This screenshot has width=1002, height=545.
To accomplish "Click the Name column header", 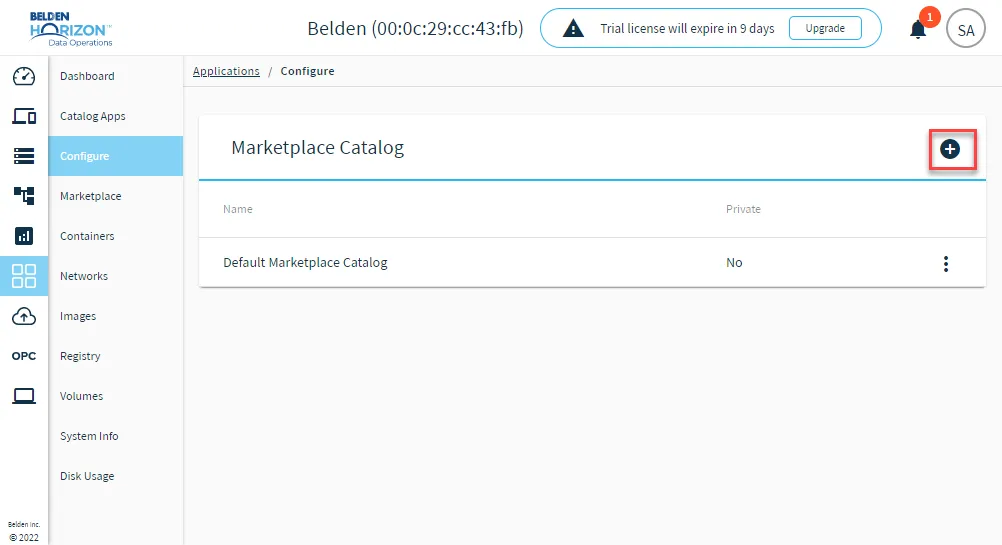I will point(238,209).
